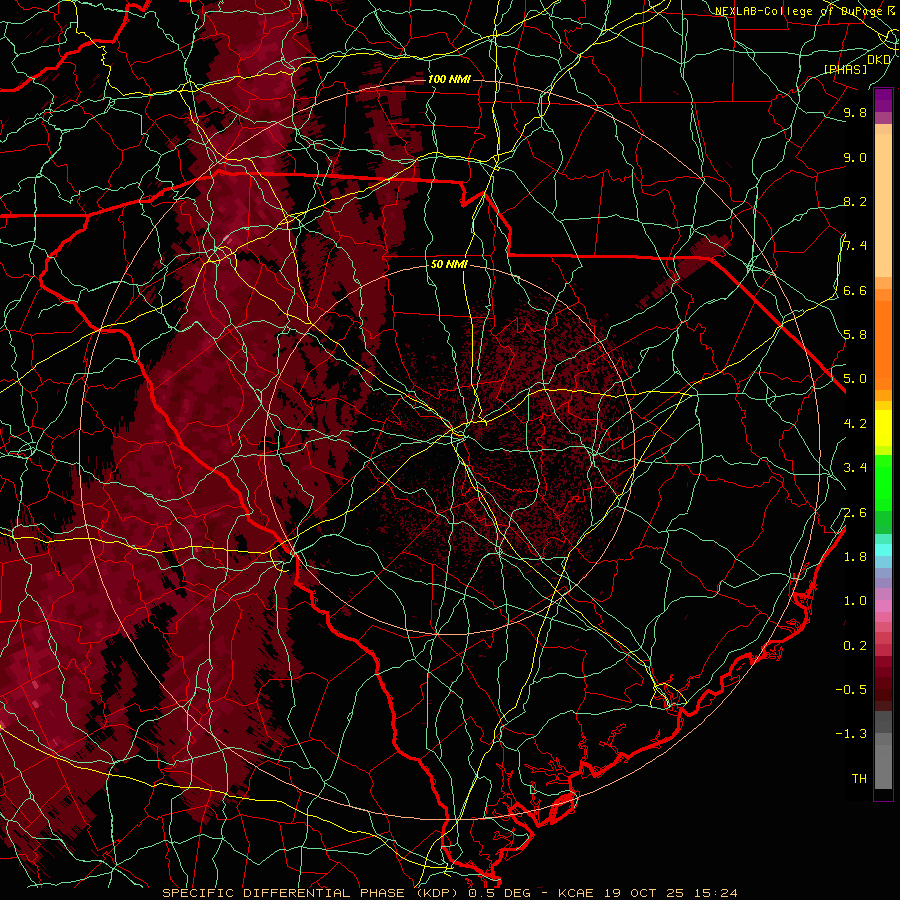The height and width of the screenshot is (900, 900).
Task: Click the -0.5 legend value
Action: tap(851, 690)
